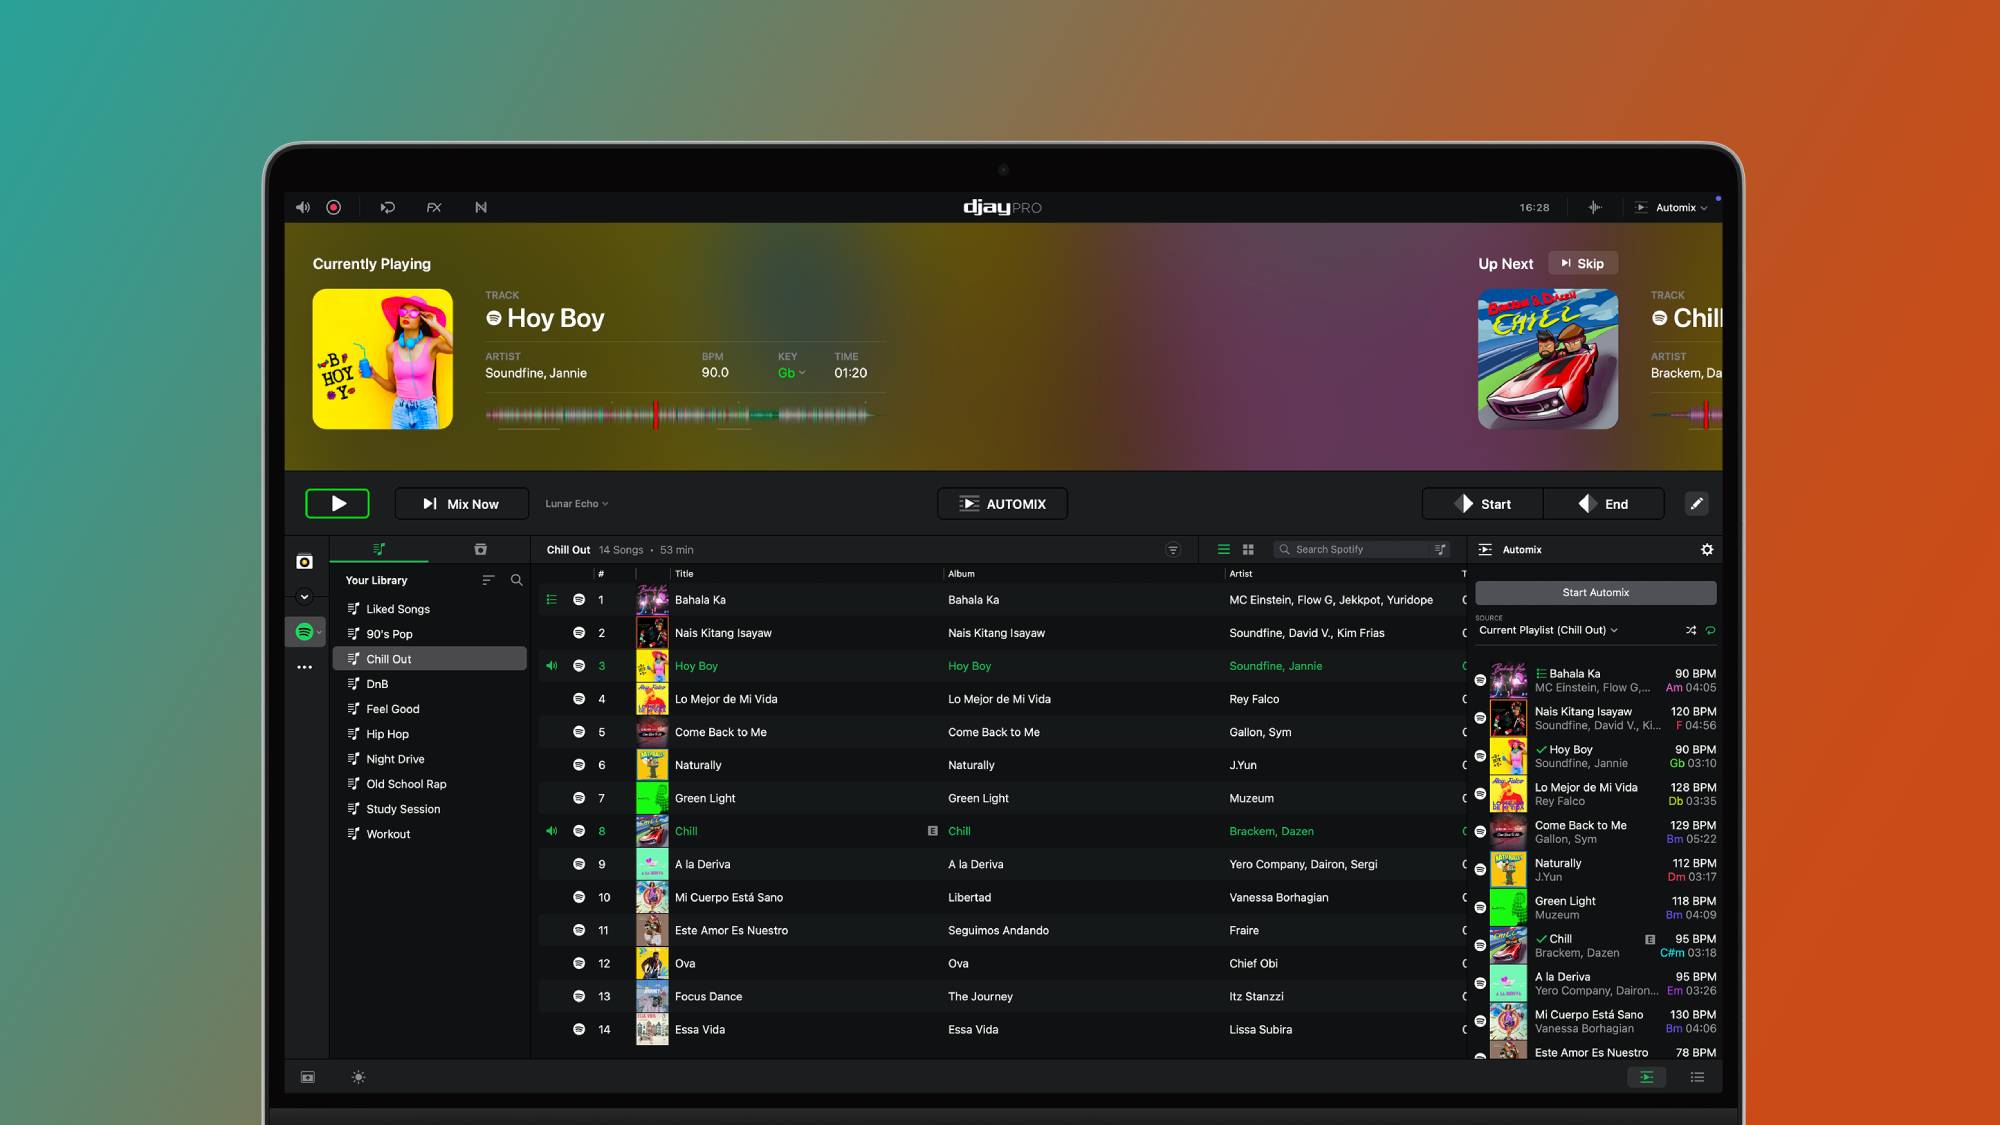Open the Lunar Echo transition dropdown
2000x1125 pixels.
coord(576,504)
